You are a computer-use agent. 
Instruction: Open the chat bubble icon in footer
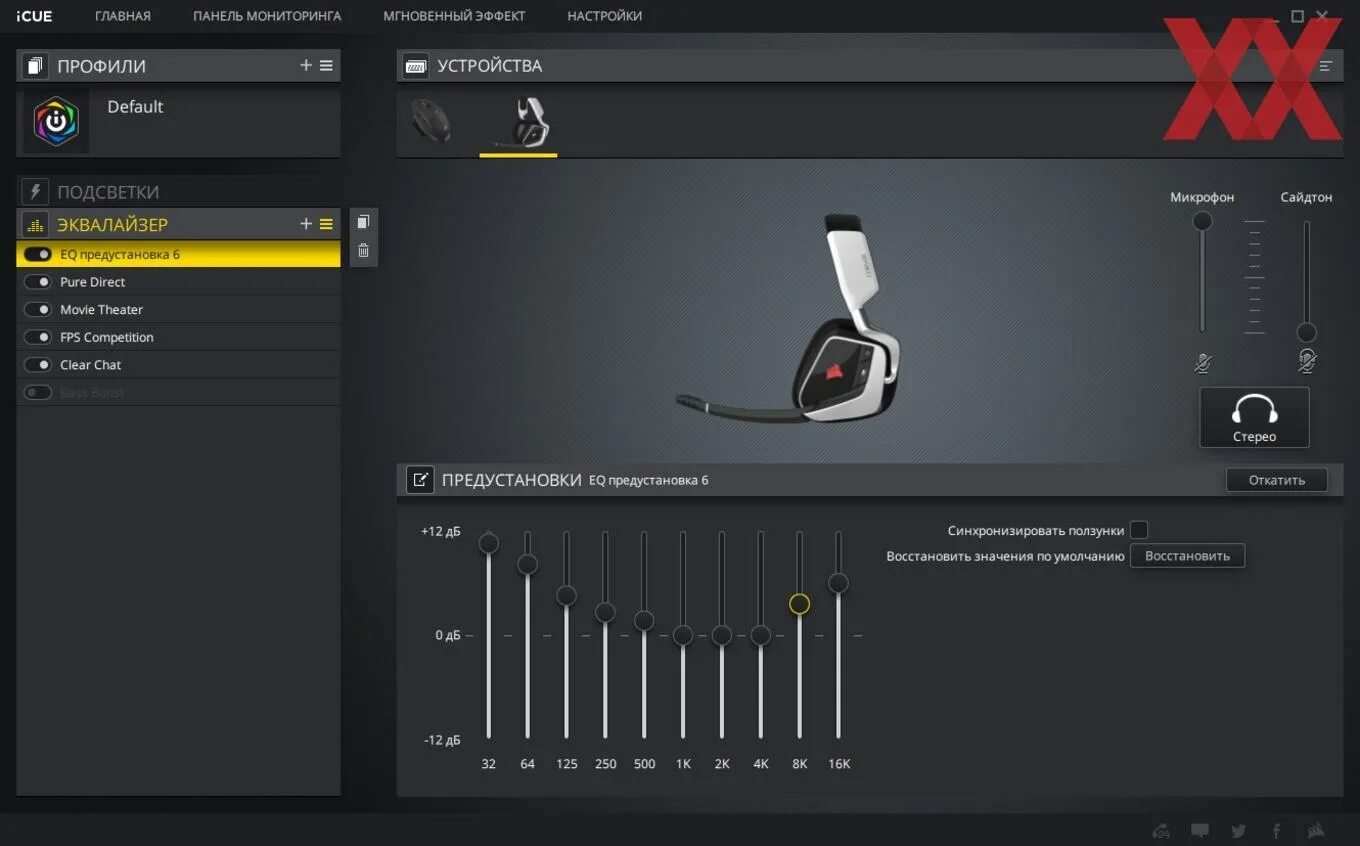tap(1200, 830)
